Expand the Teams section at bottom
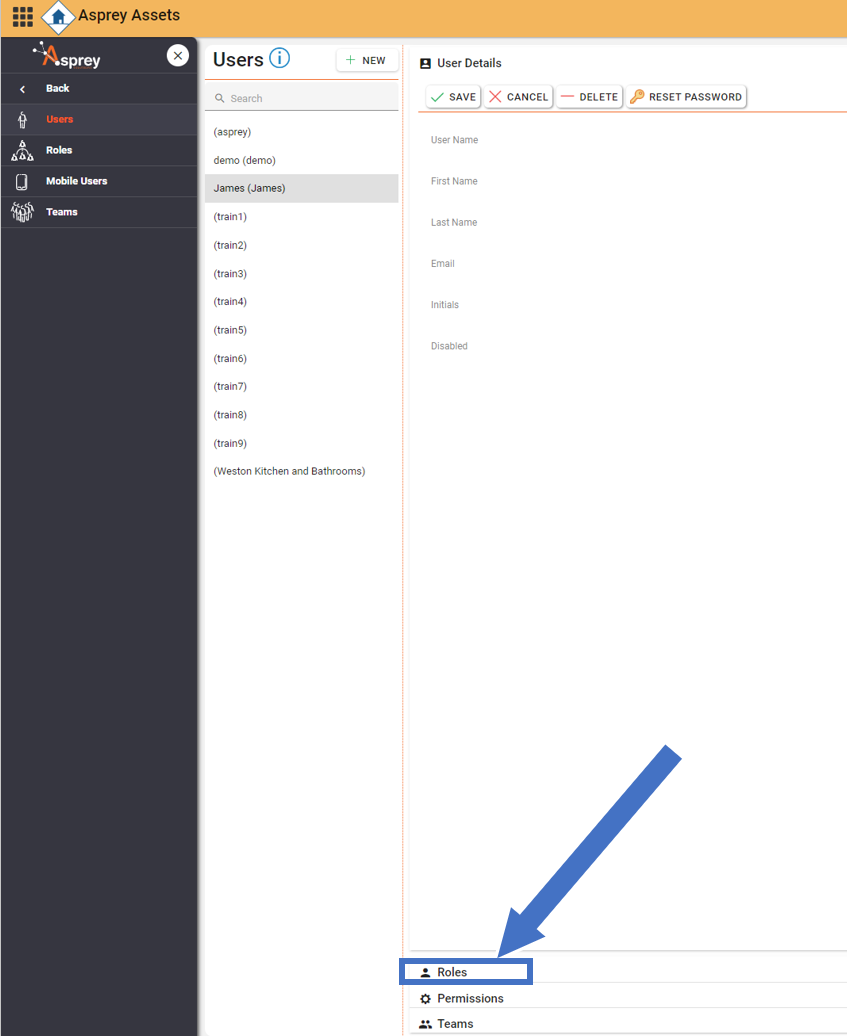Screen dimensions: 847x1036 coord(455,1024)
